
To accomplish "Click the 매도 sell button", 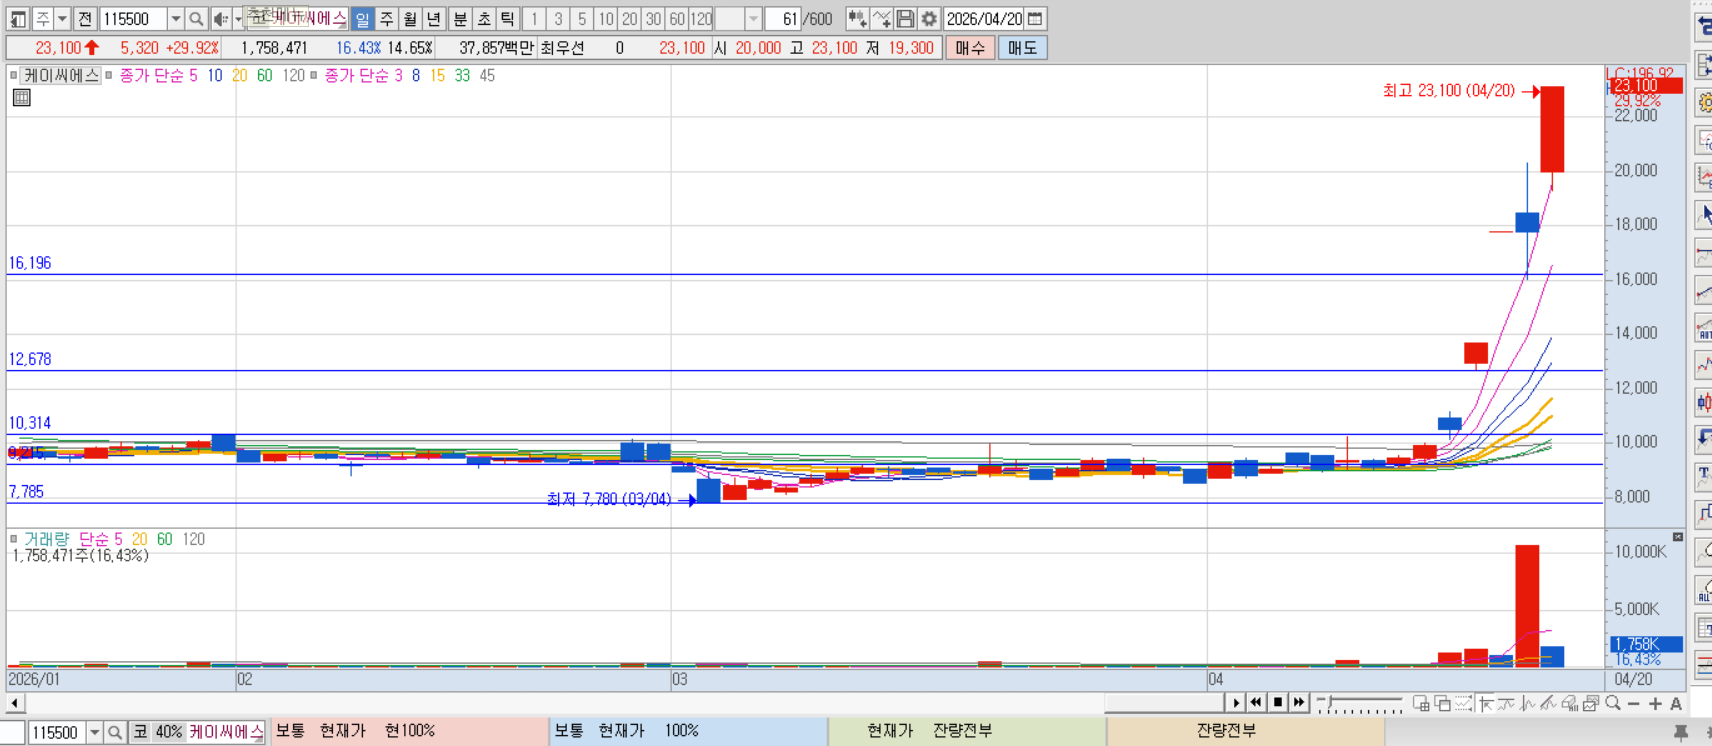I will pyautogui.click(x=1022, y=48).
